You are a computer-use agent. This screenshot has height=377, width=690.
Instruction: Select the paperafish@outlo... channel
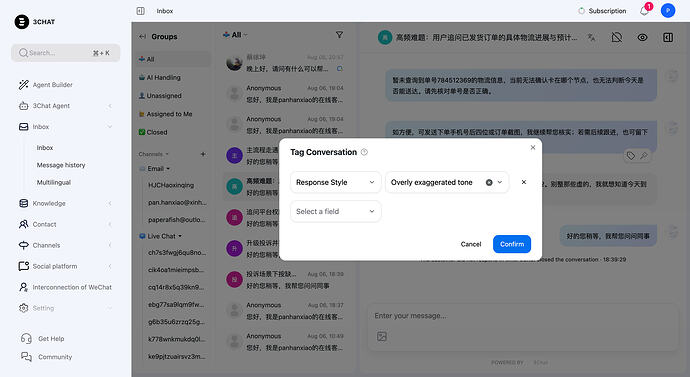click(x=177, y=220)
